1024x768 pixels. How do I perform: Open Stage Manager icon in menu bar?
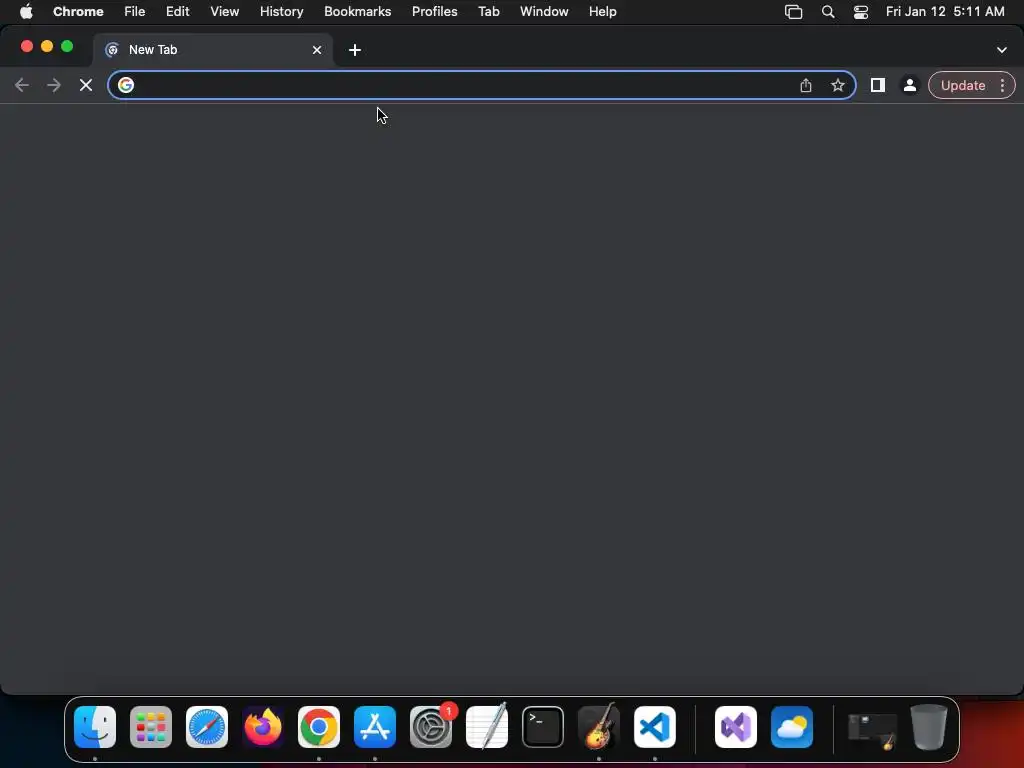tap(793, 12)
